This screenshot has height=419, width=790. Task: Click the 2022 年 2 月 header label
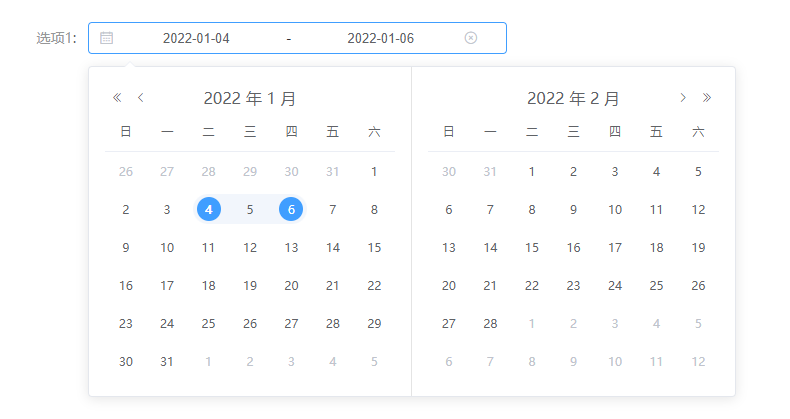point(573,98)
